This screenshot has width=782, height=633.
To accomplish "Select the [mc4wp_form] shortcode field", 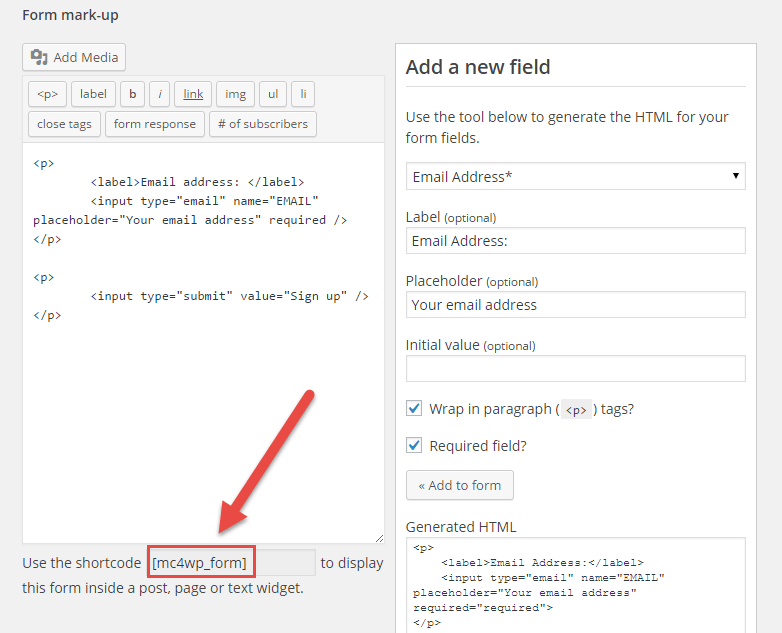I will click(231, 563).
